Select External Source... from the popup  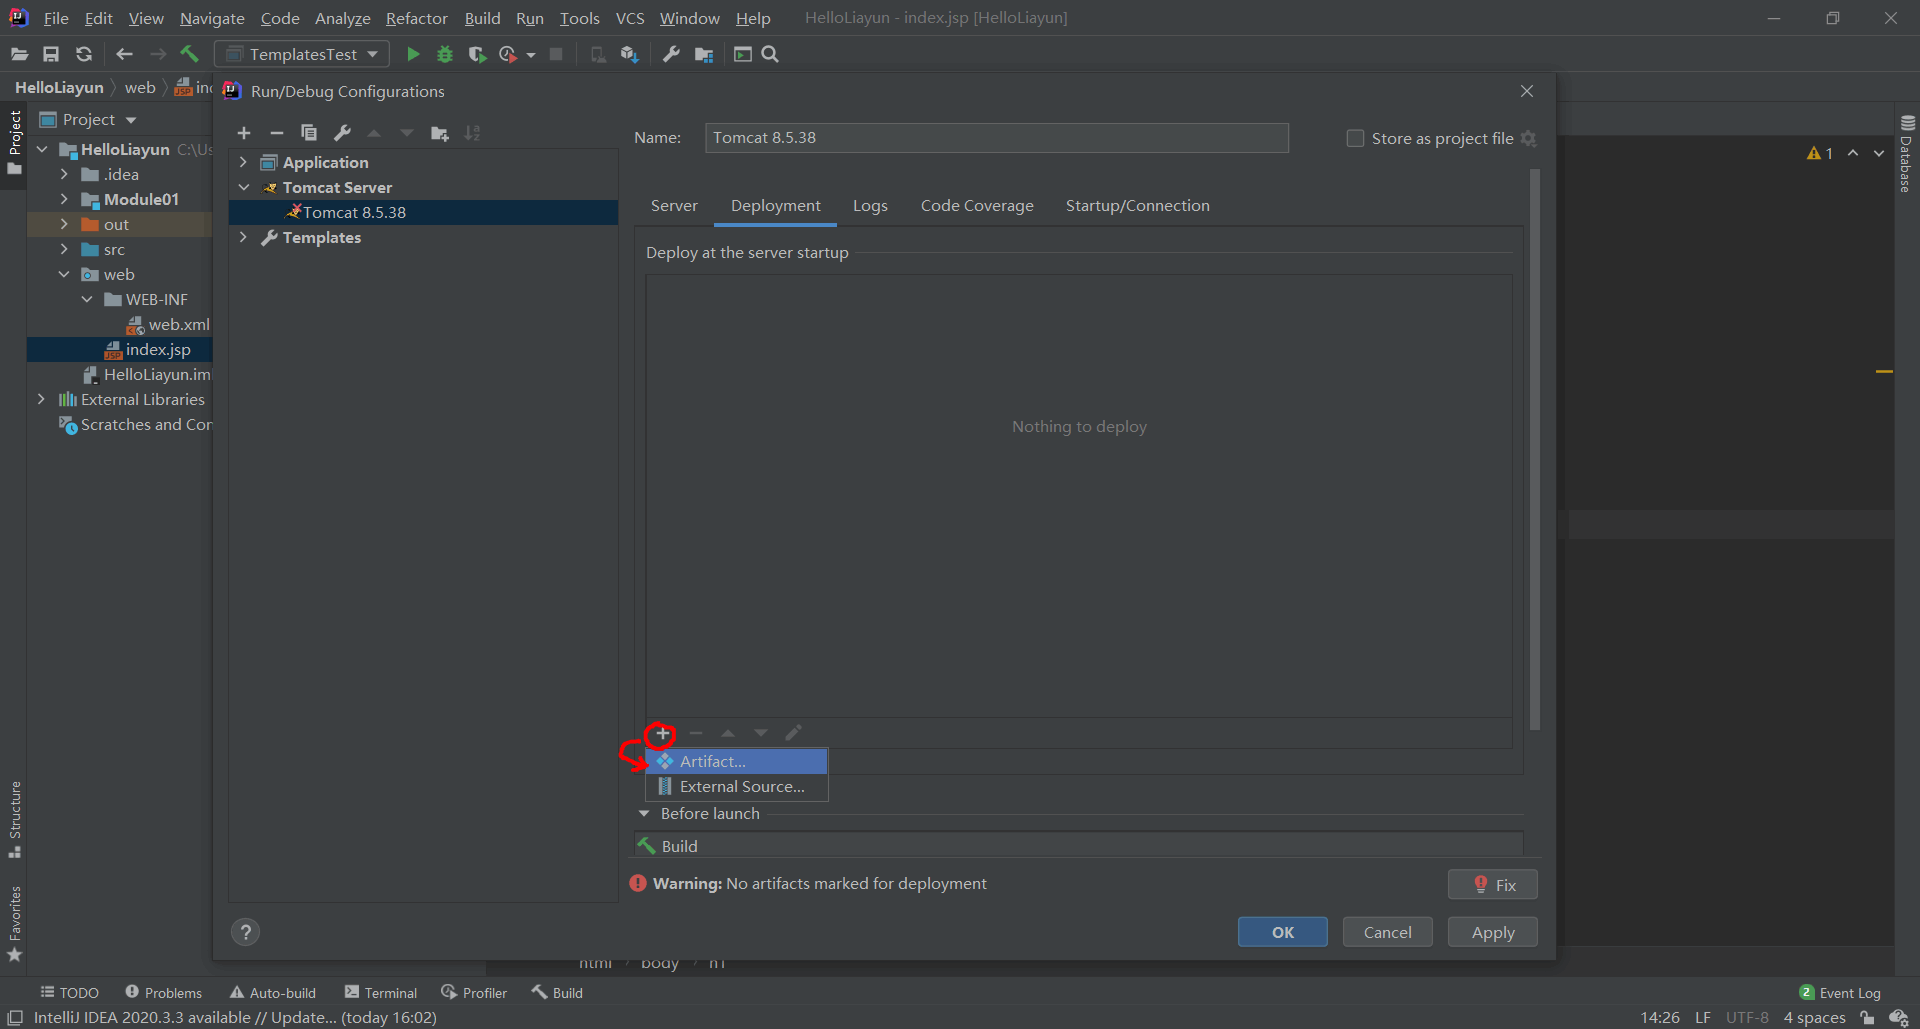click(737, 786)
